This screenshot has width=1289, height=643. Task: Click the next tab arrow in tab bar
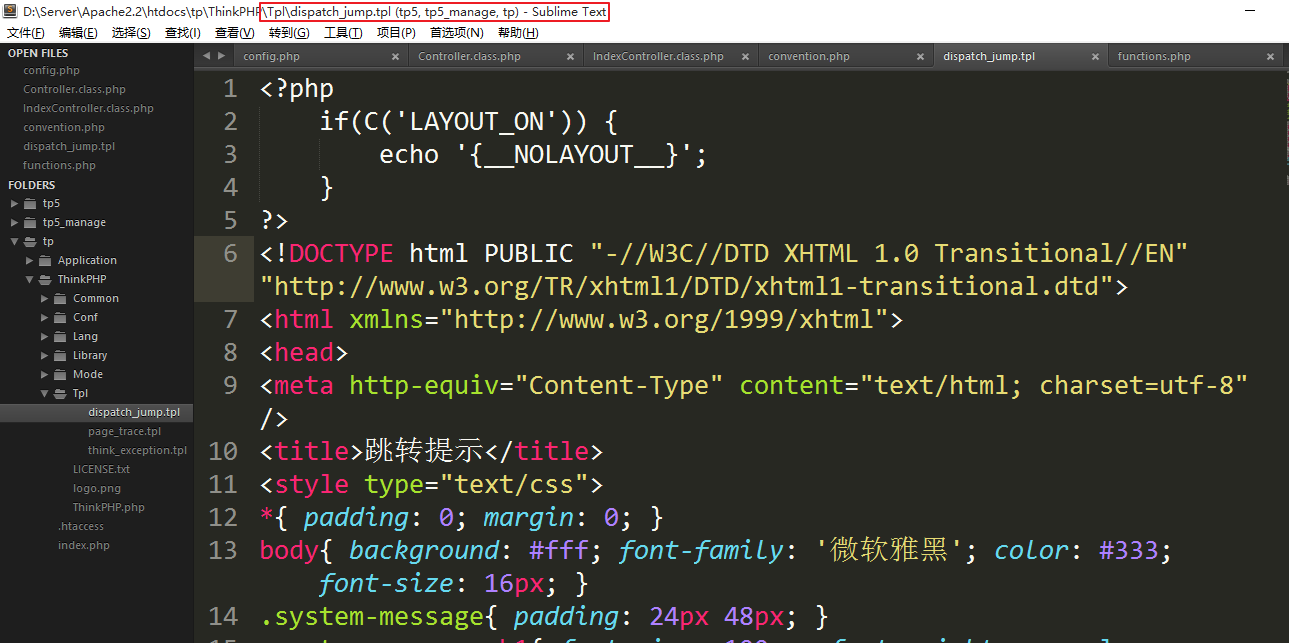[x=221, y=56]
